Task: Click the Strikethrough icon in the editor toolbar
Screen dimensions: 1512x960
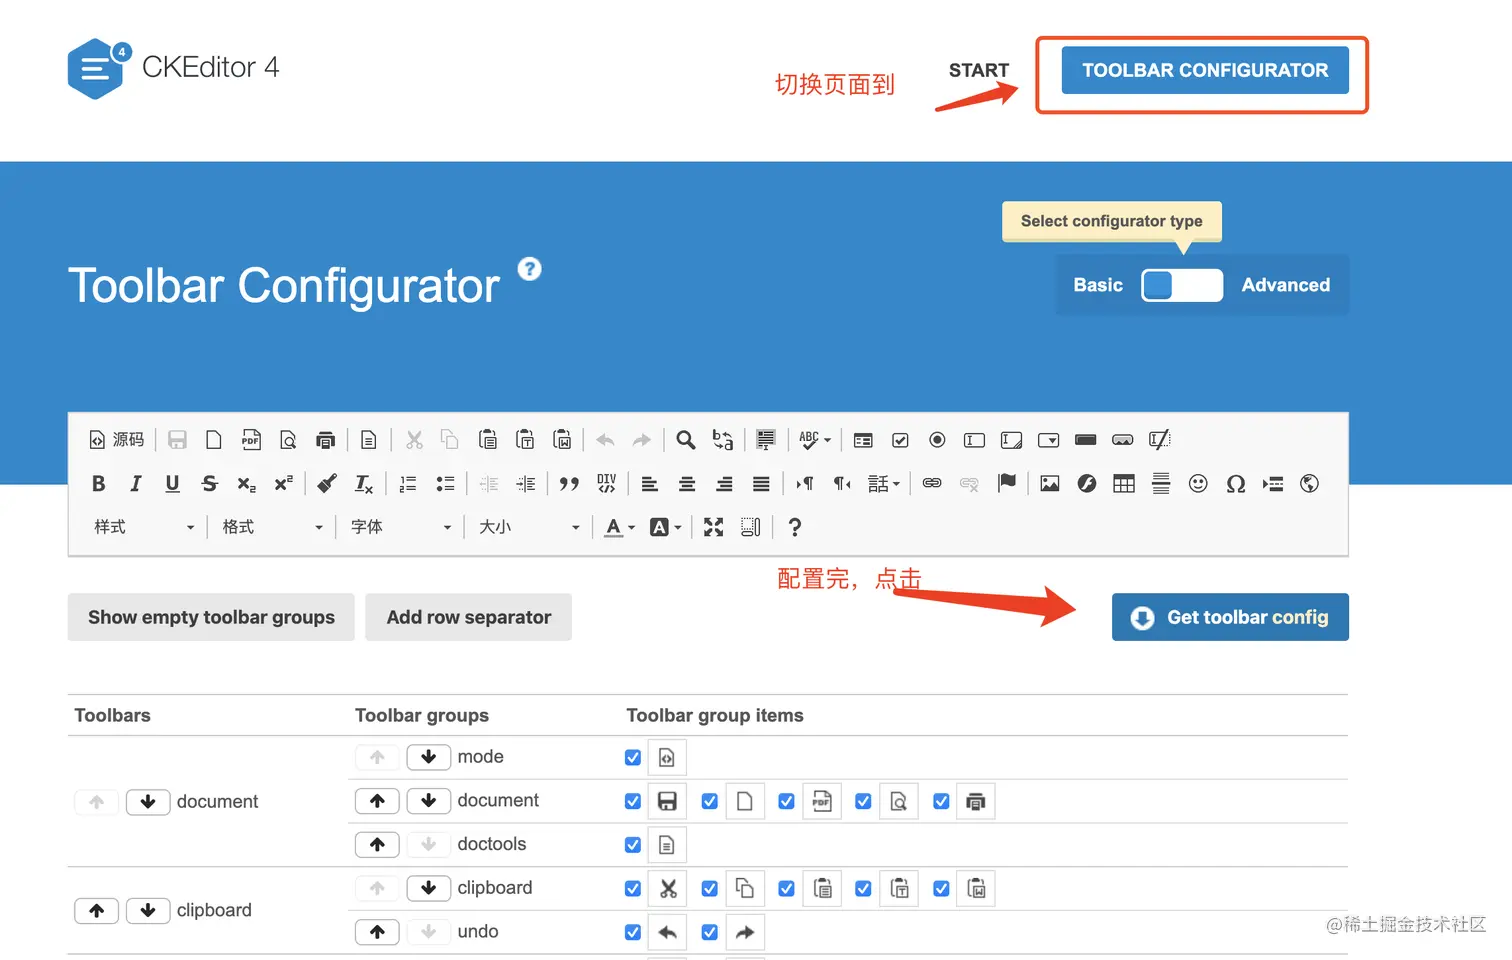Action: pyautogui.click(x=209, y=484)
